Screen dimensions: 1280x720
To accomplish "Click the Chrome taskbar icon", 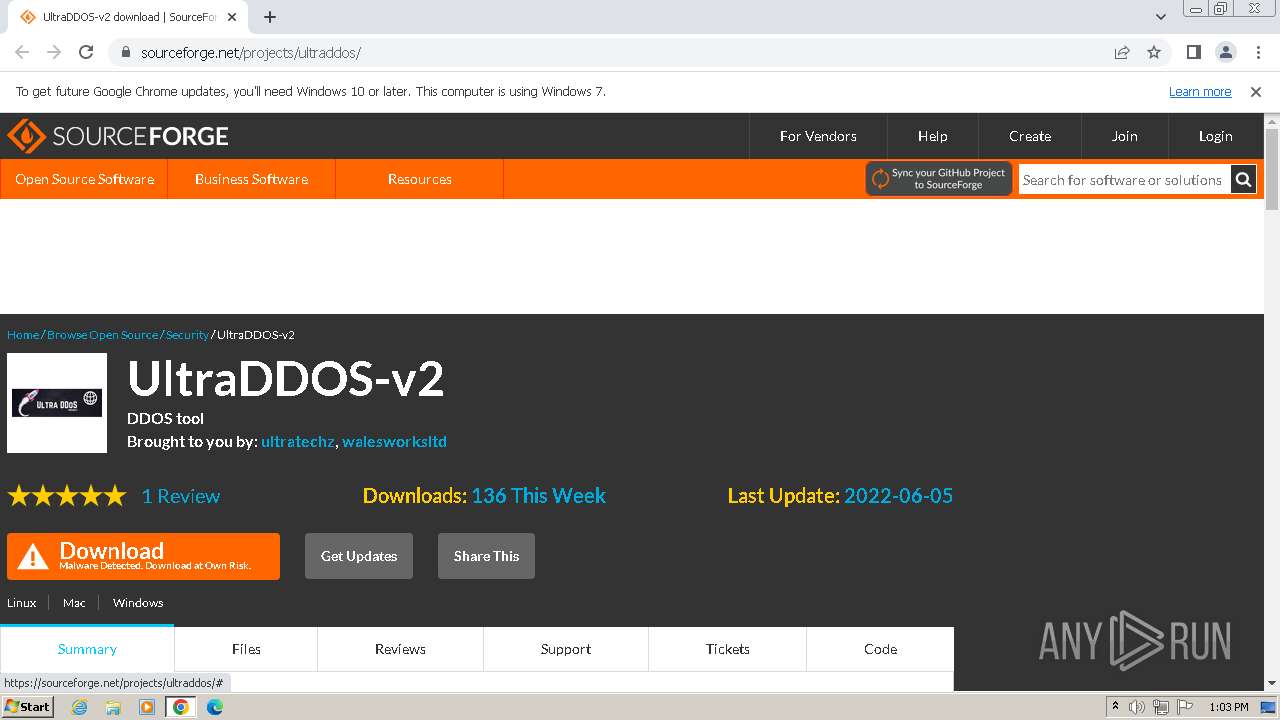I will click(181, 707).
